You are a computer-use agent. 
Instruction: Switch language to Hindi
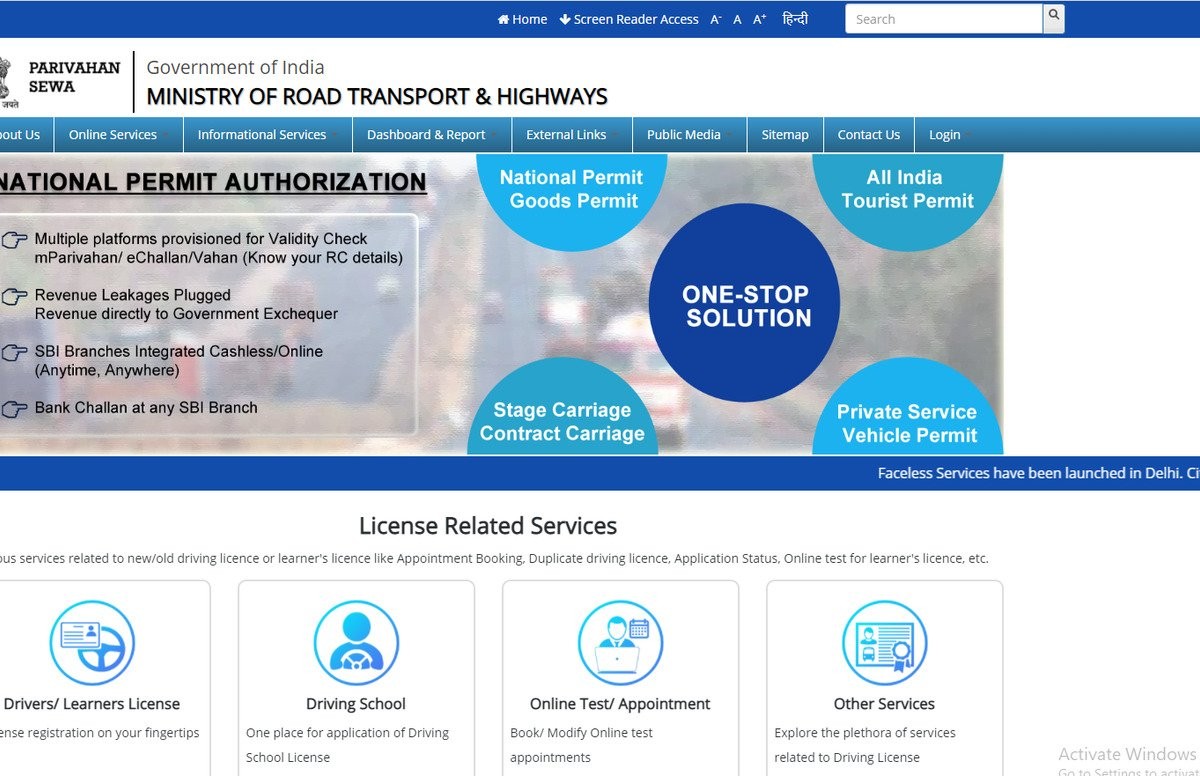tap(795, 19)
